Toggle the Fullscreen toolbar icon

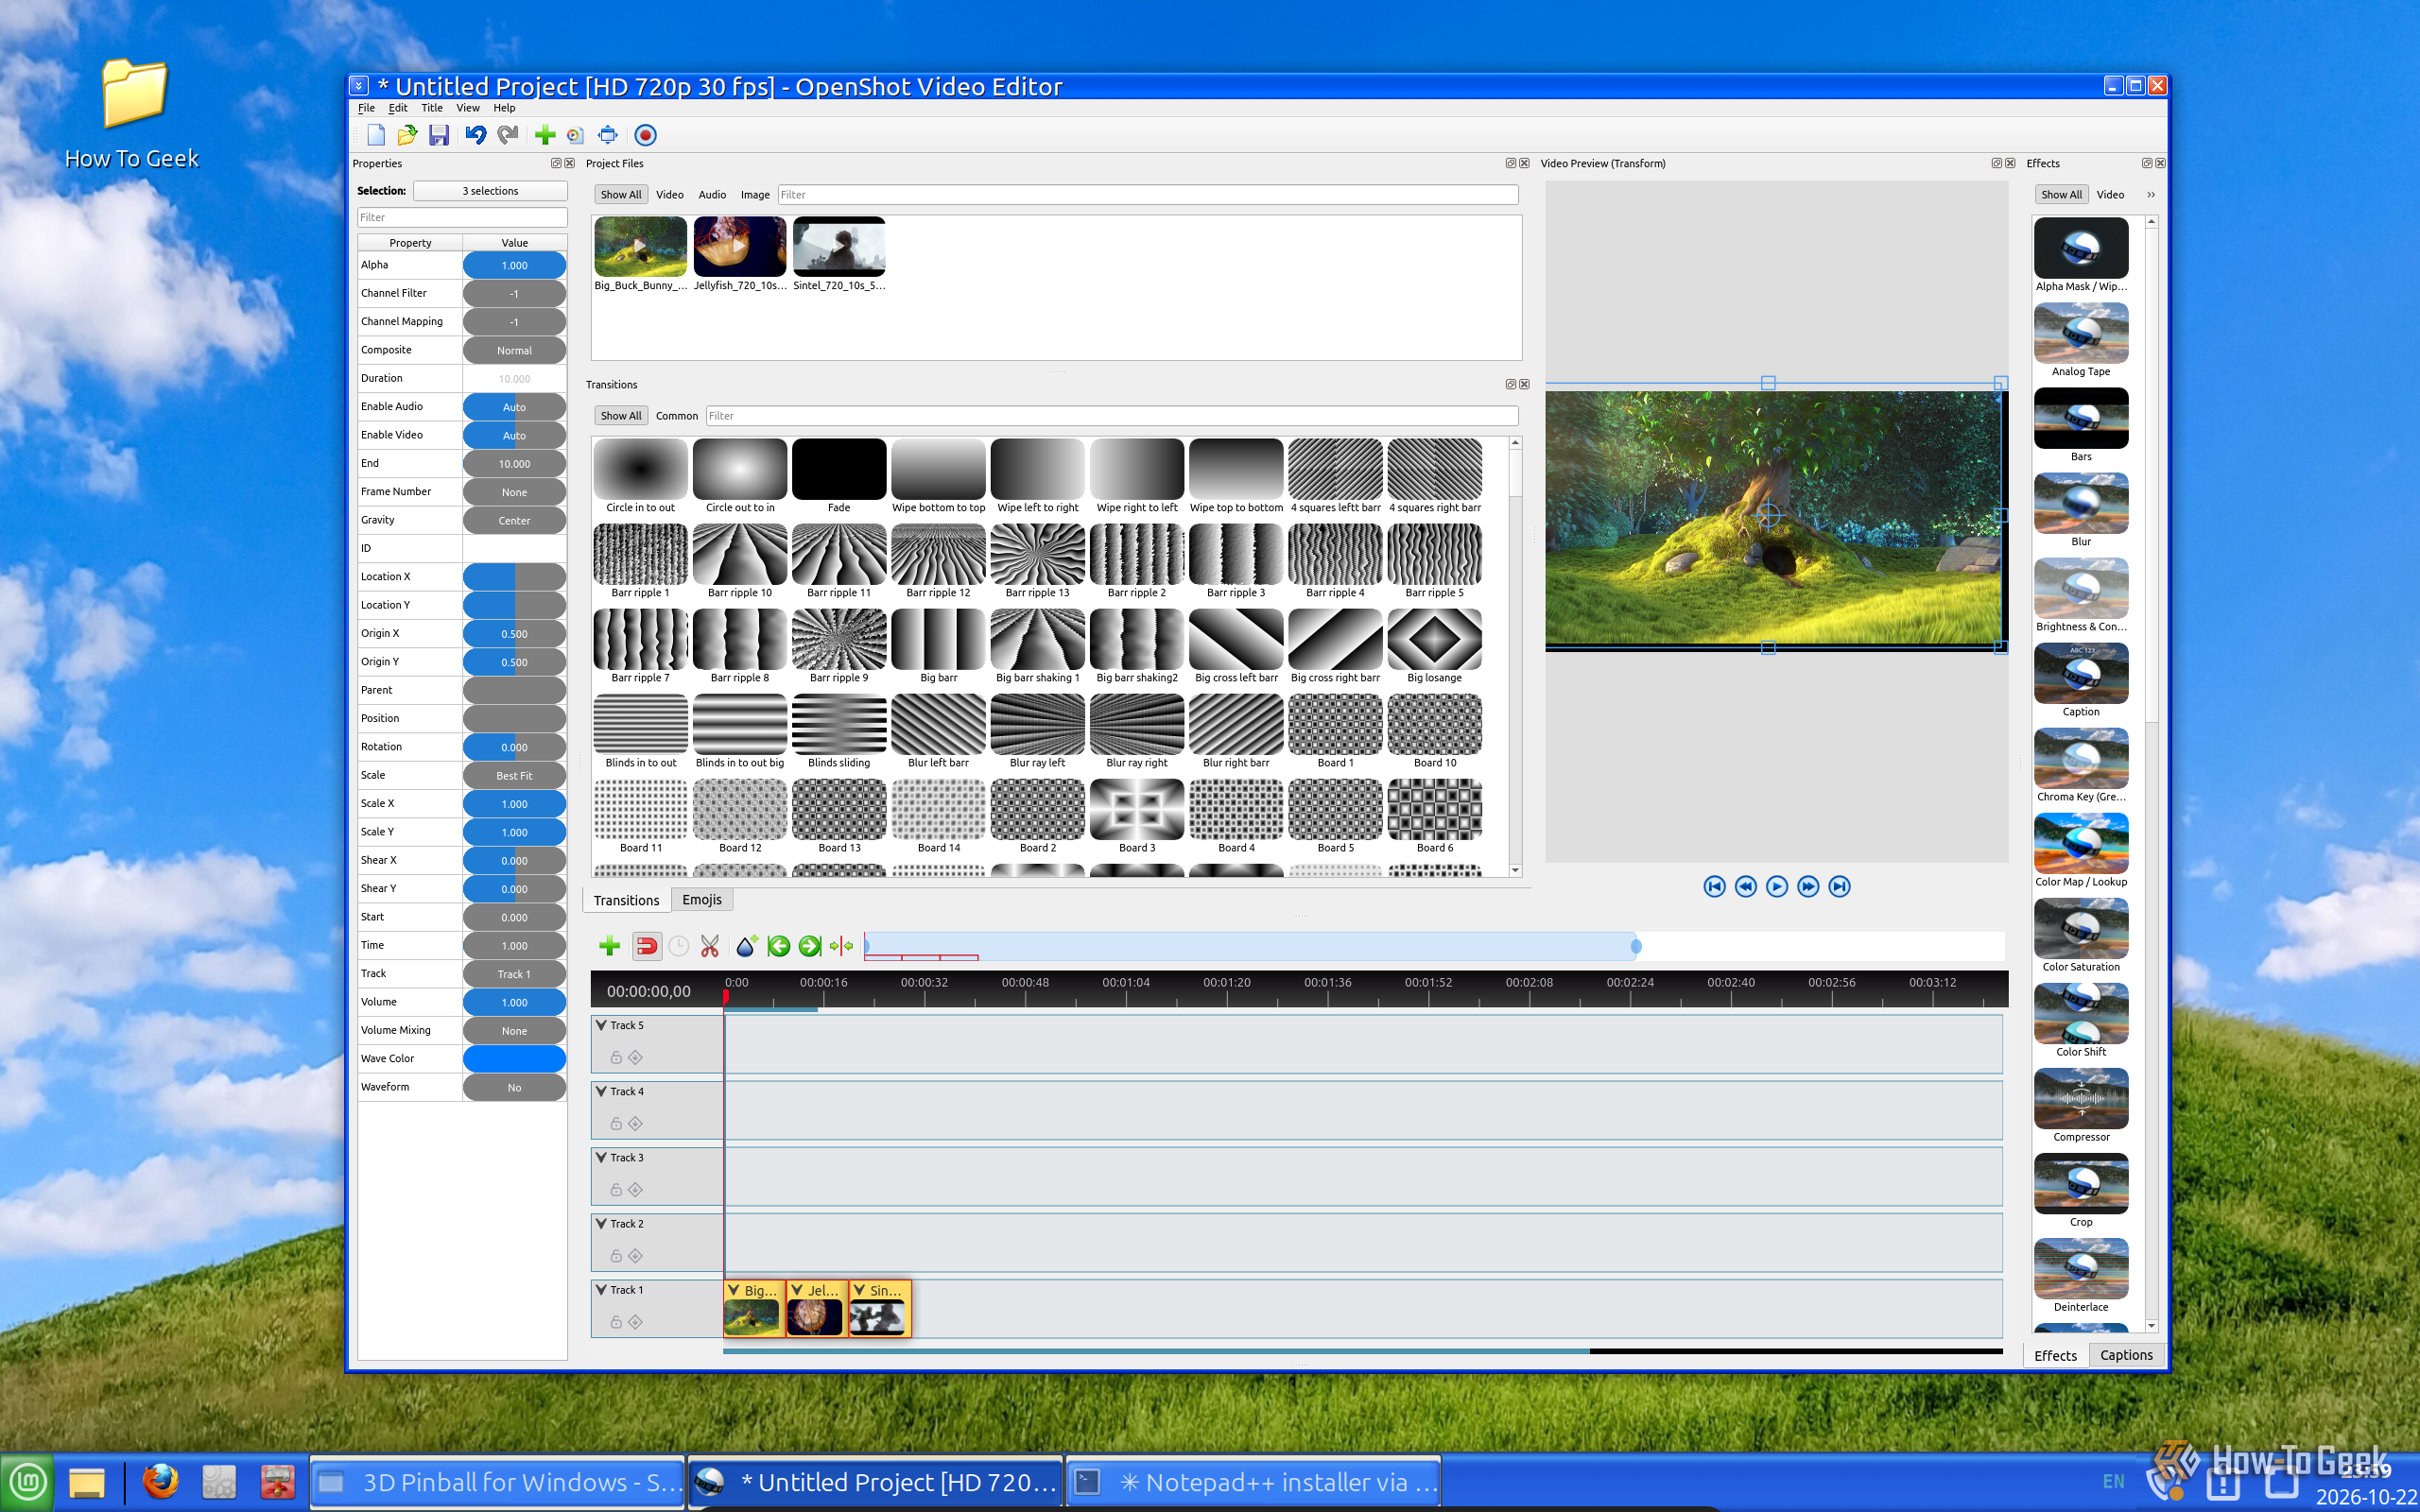(x=608, y=135)
